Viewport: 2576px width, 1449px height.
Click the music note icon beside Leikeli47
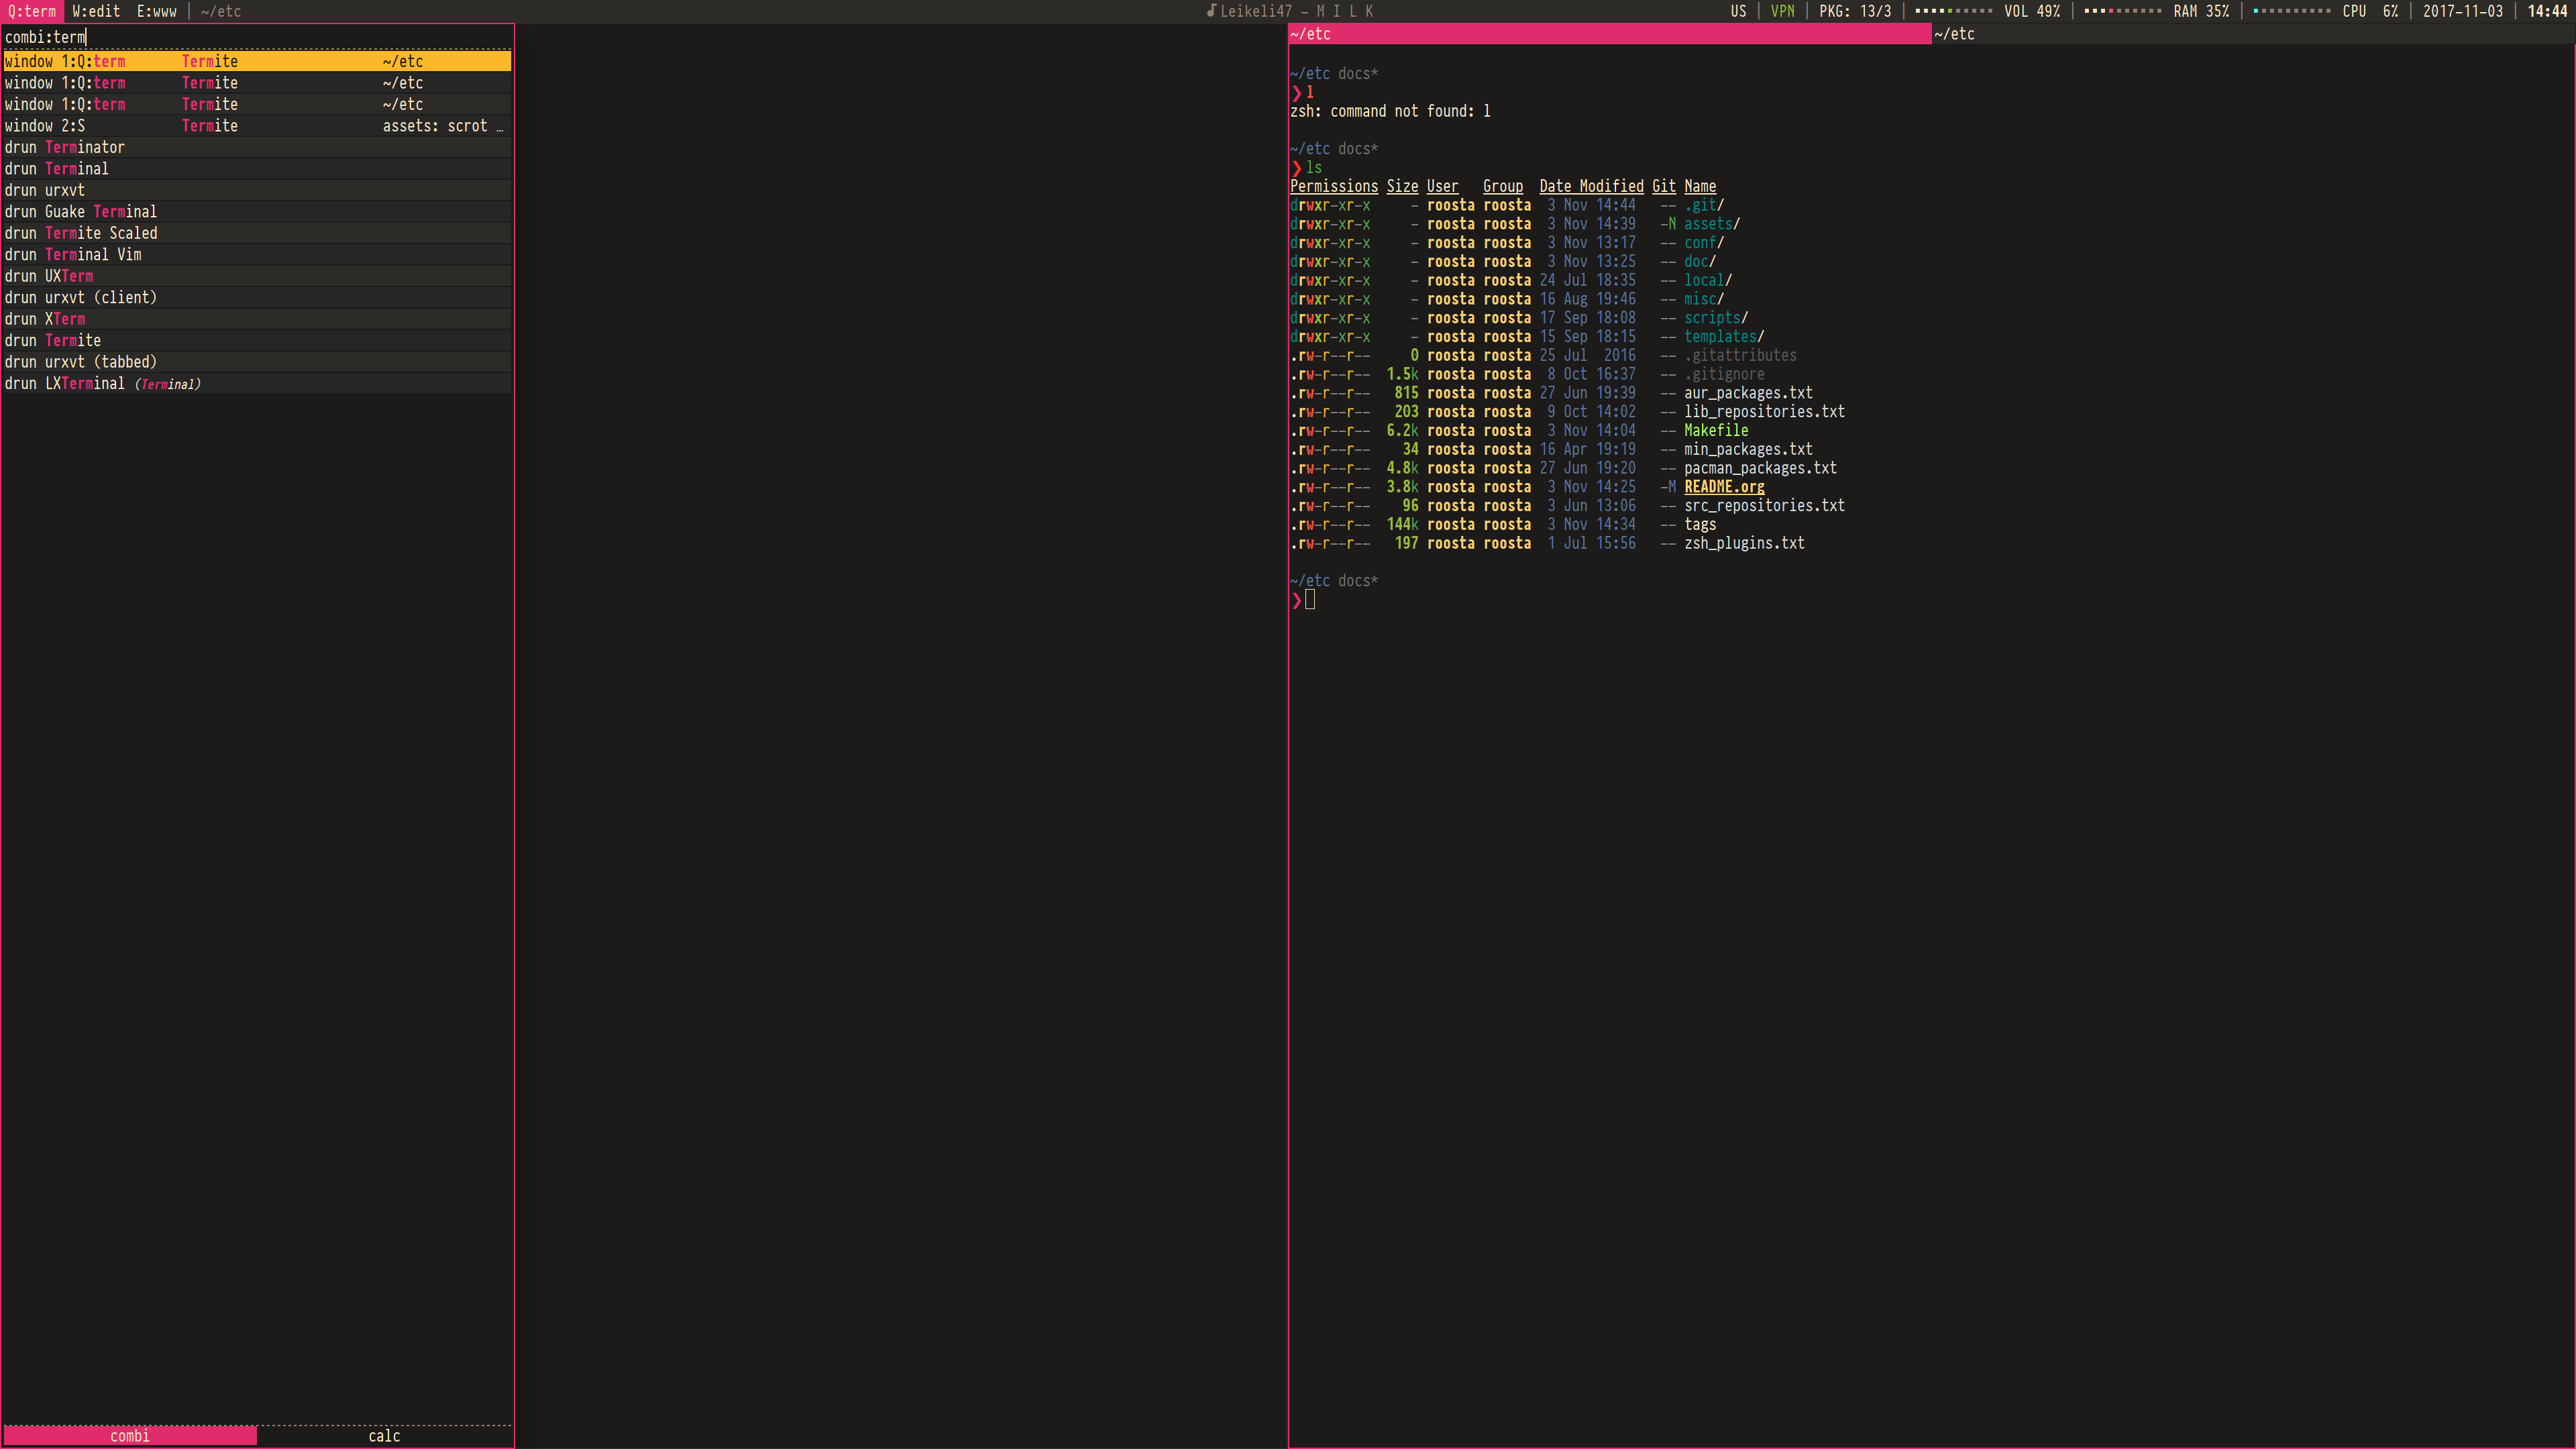1211,11
